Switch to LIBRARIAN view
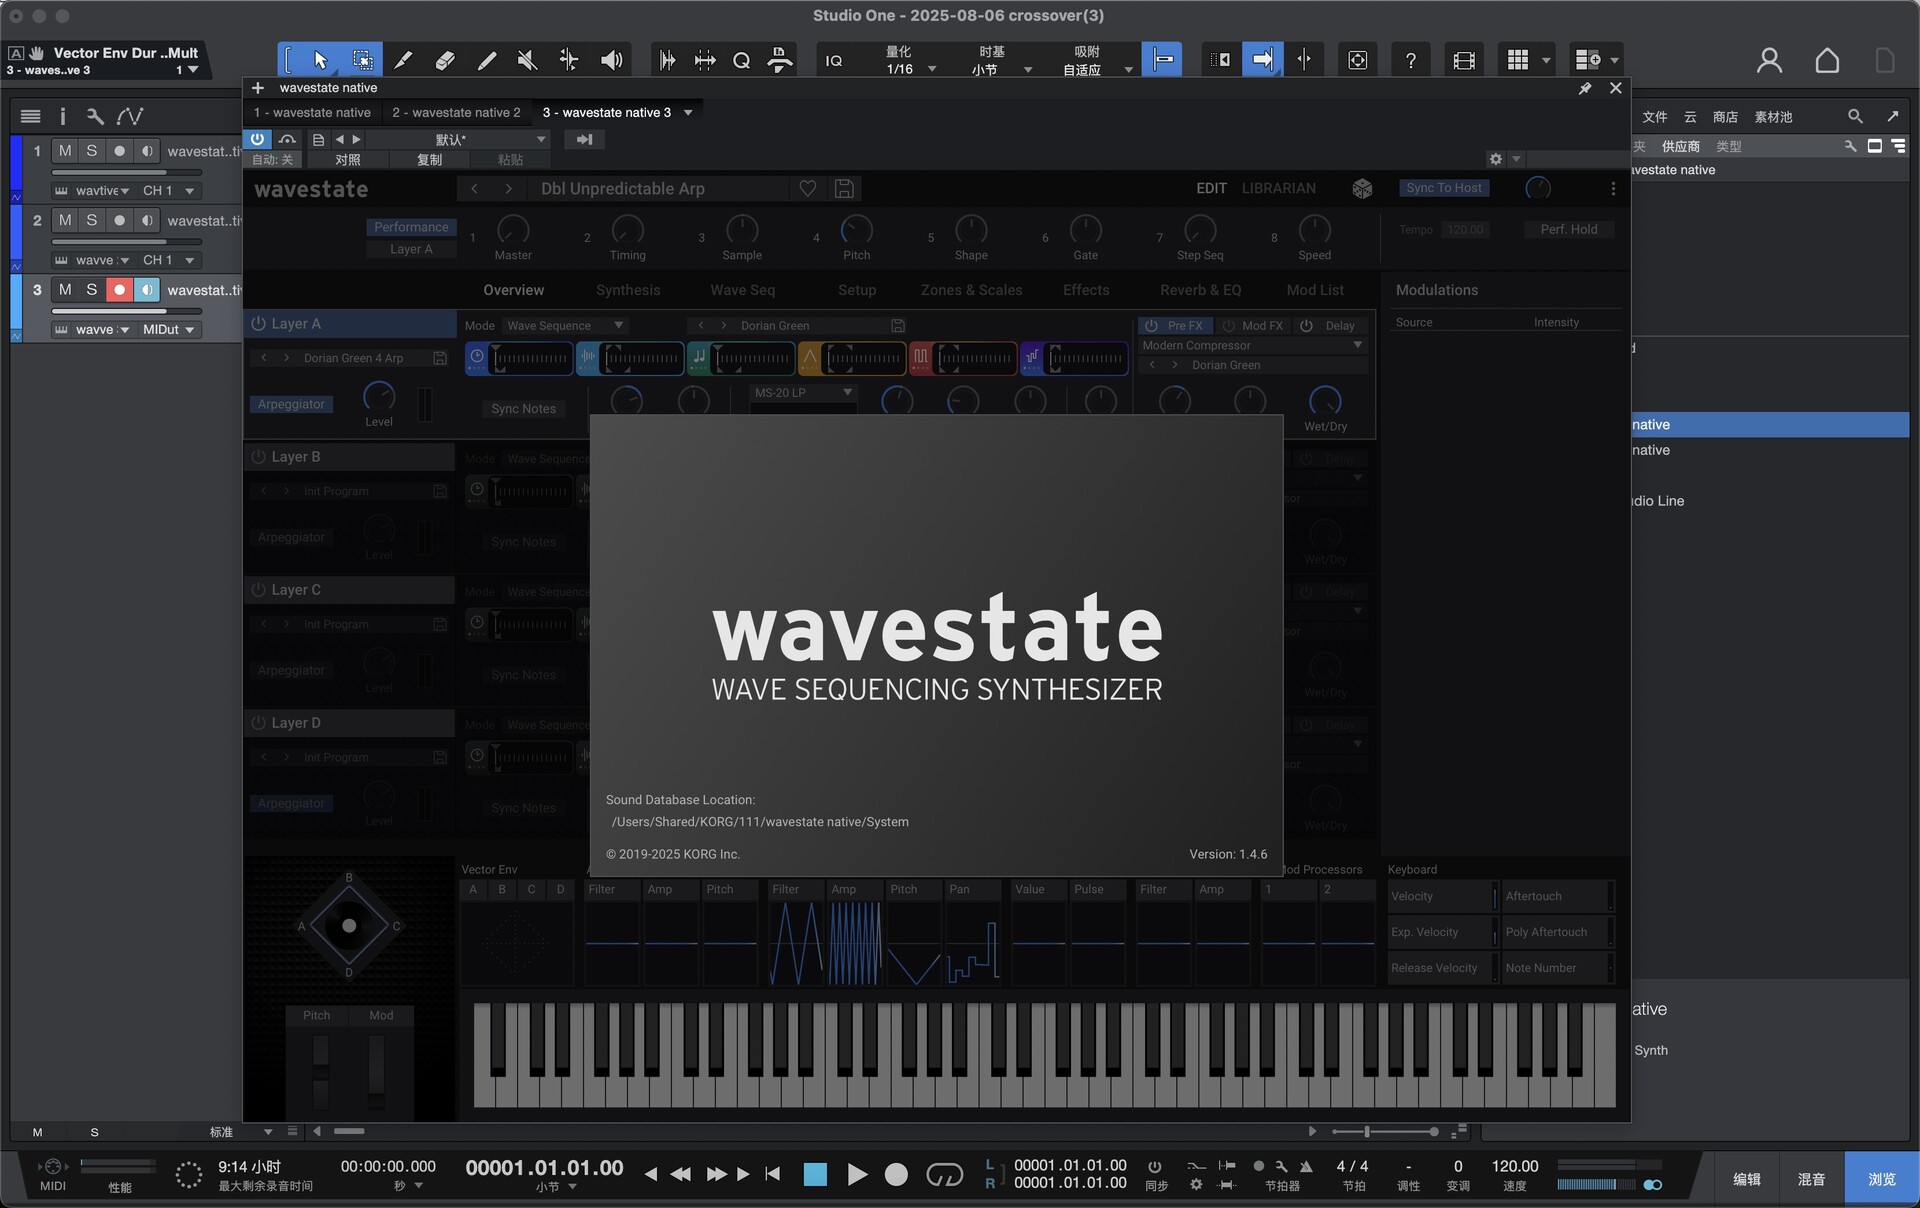Screen dimensions: 1920x1208 pos(1278,188)
